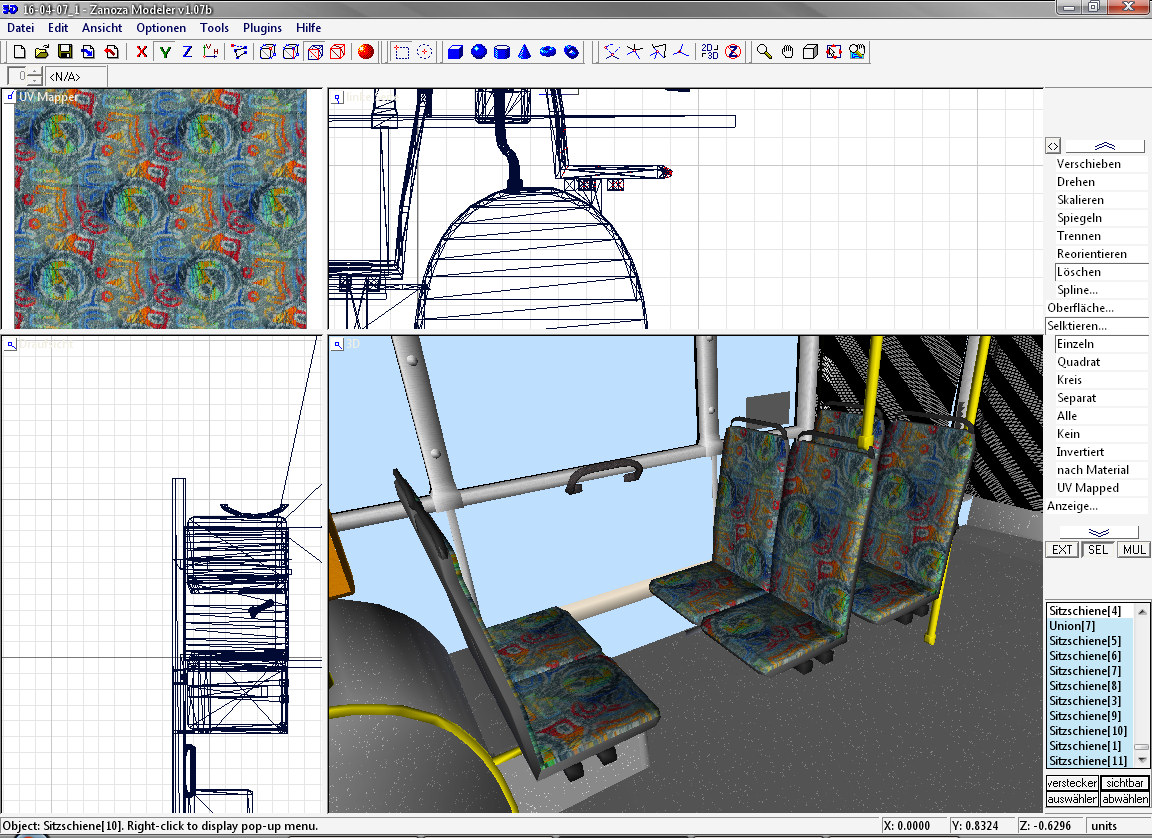Viewport: 1152px width, 838px height.
Task: Create a torus primitive
Action: coord(548,52)
